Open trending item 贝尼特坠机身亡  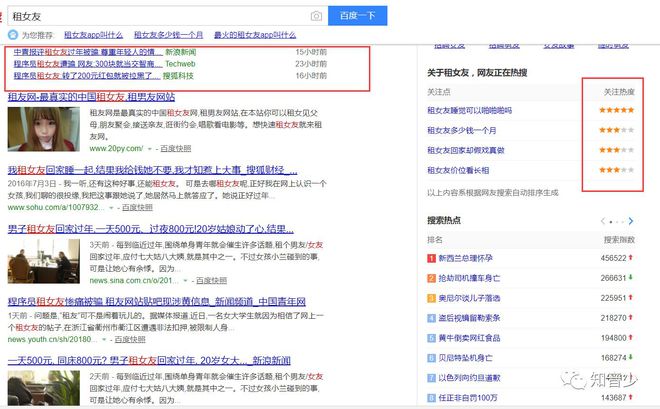point(465,358)
